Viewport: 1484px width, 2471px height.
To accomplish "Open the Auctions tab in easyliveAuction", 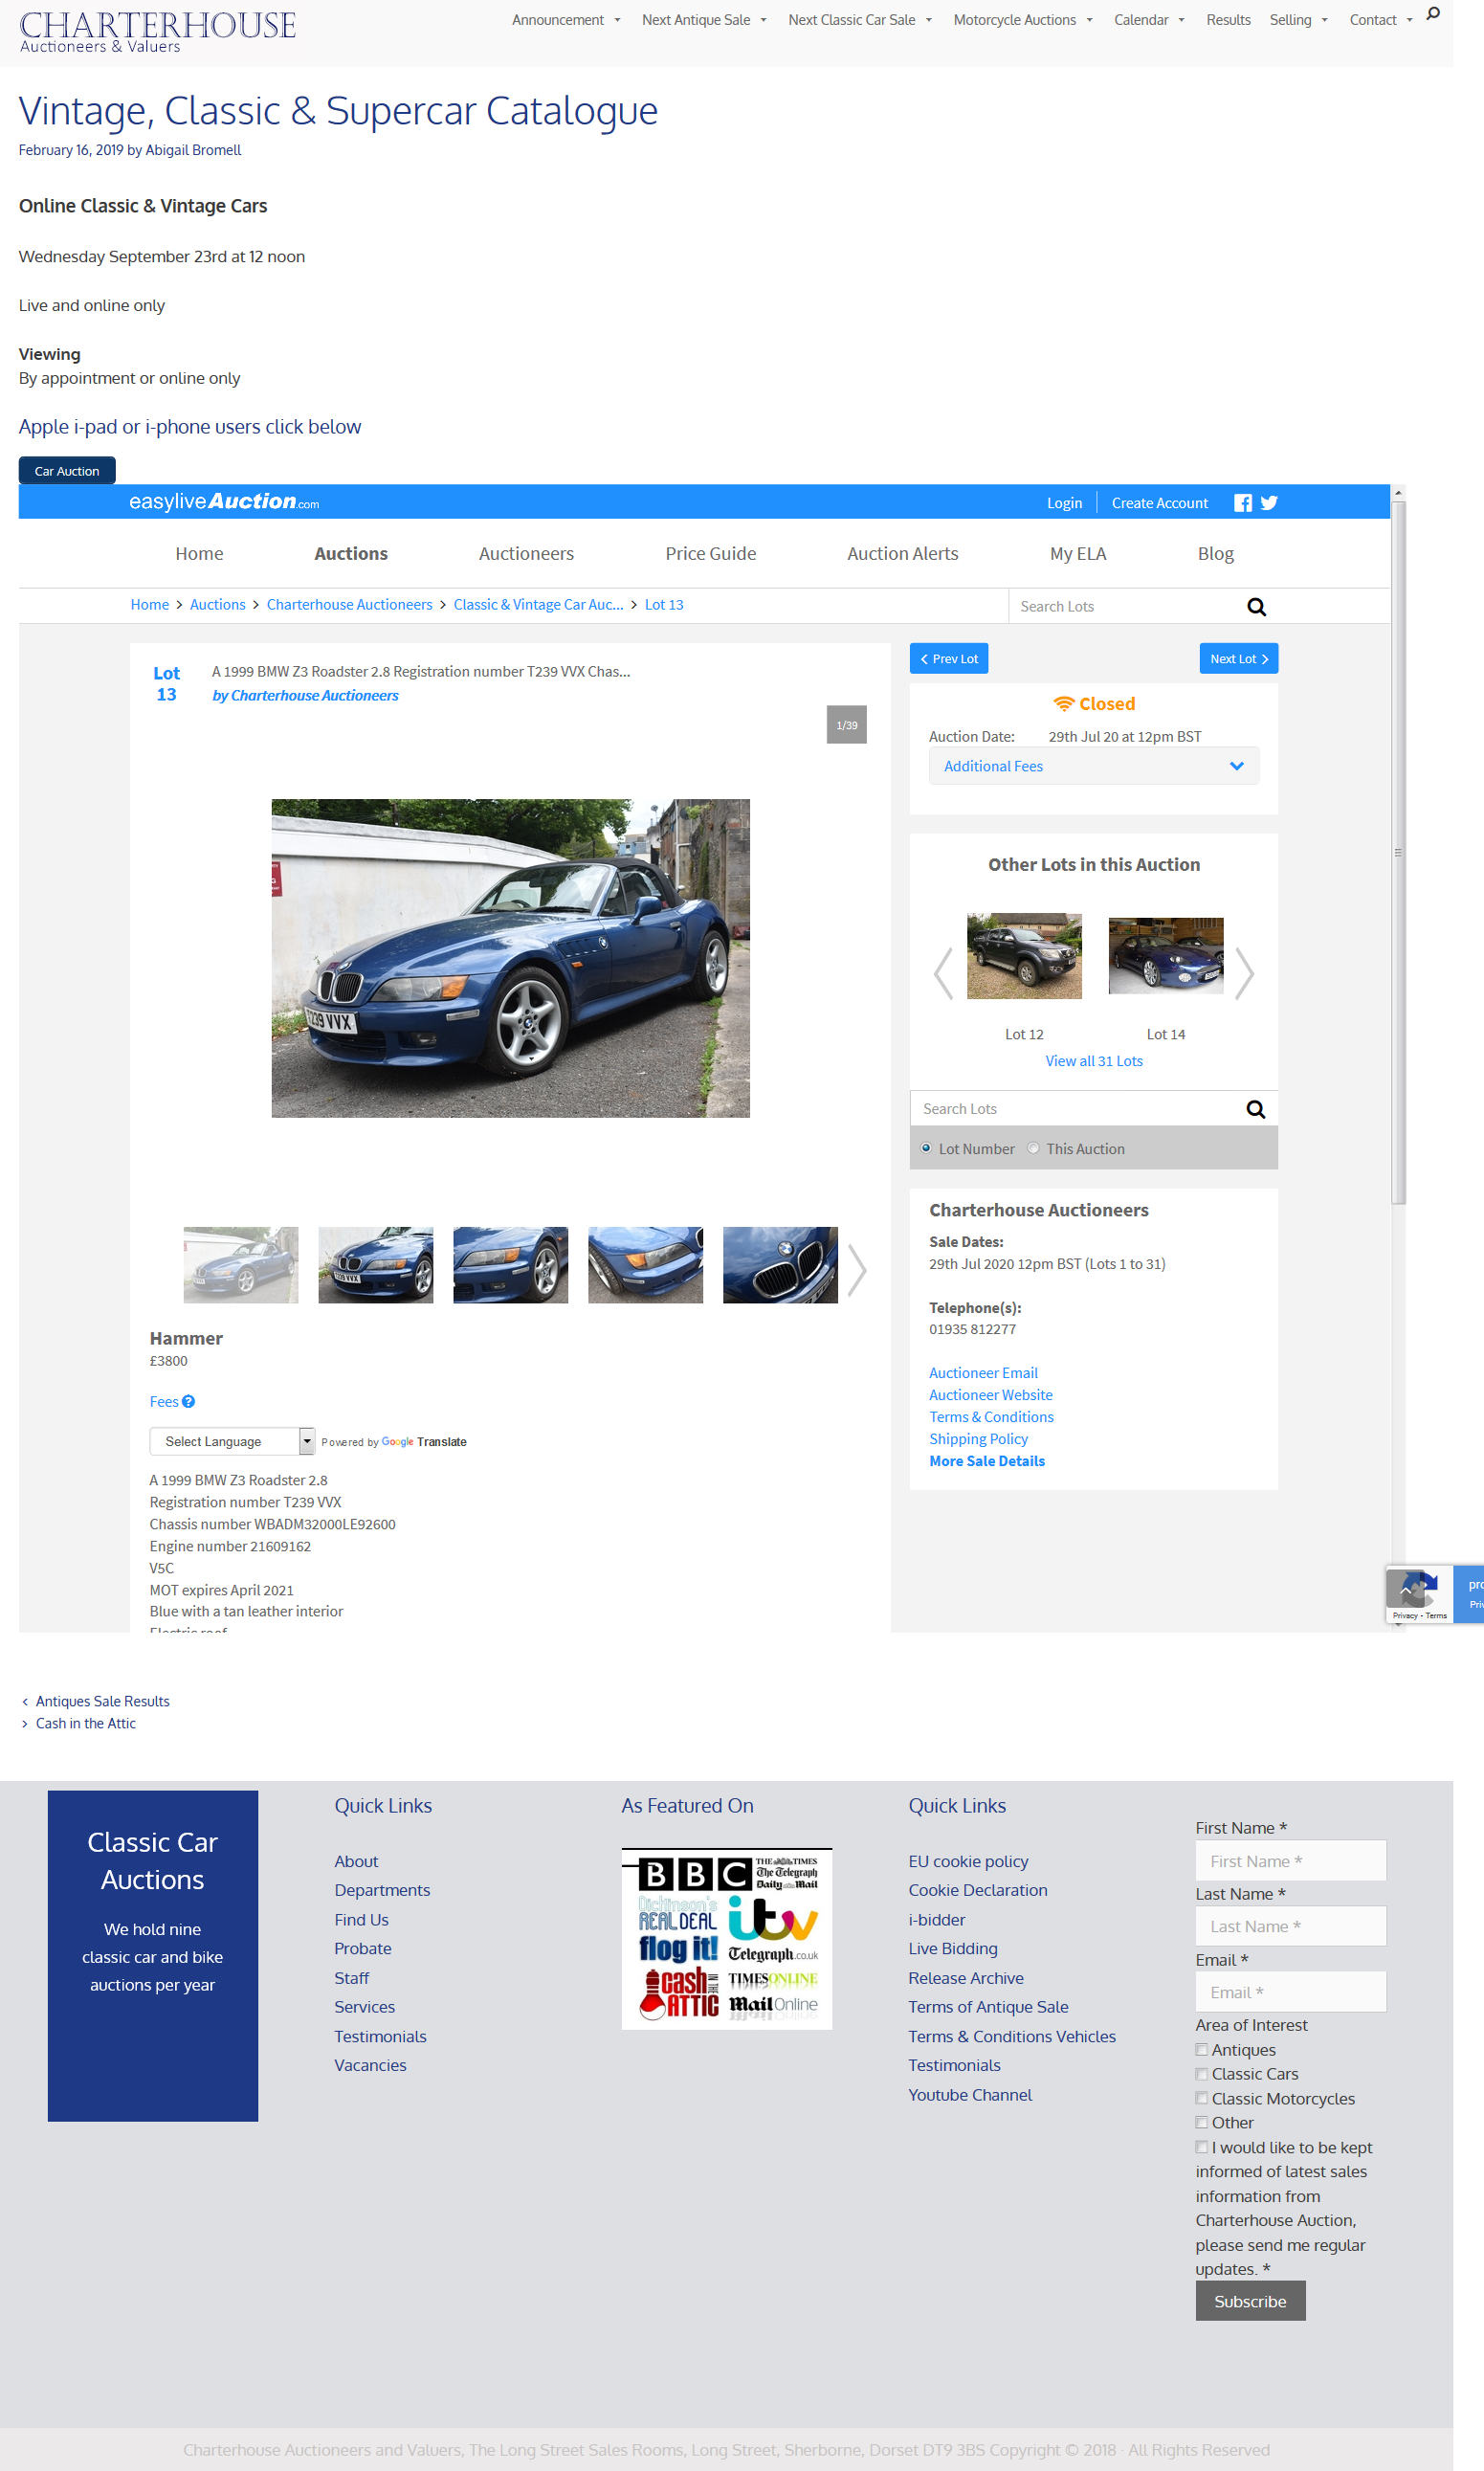I will [351, 554].
